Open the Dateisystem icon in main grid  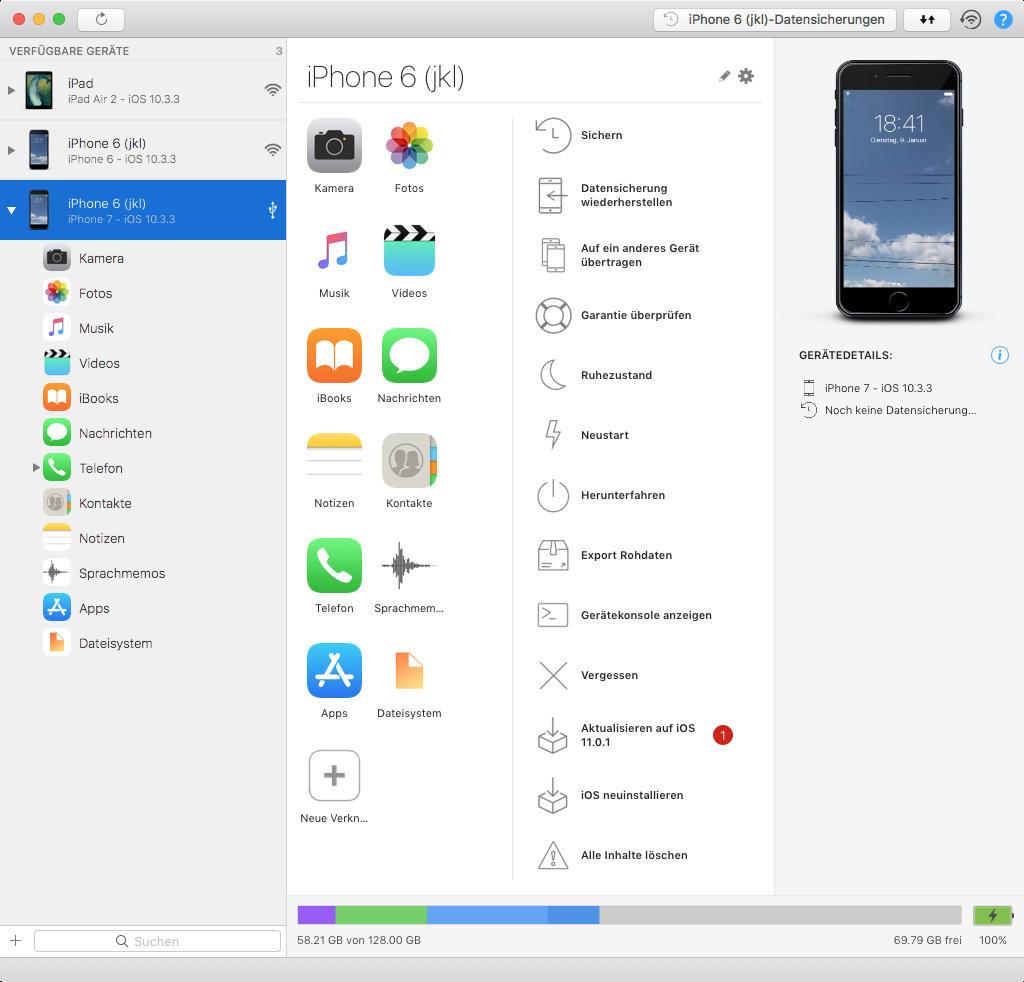point(409,671)
